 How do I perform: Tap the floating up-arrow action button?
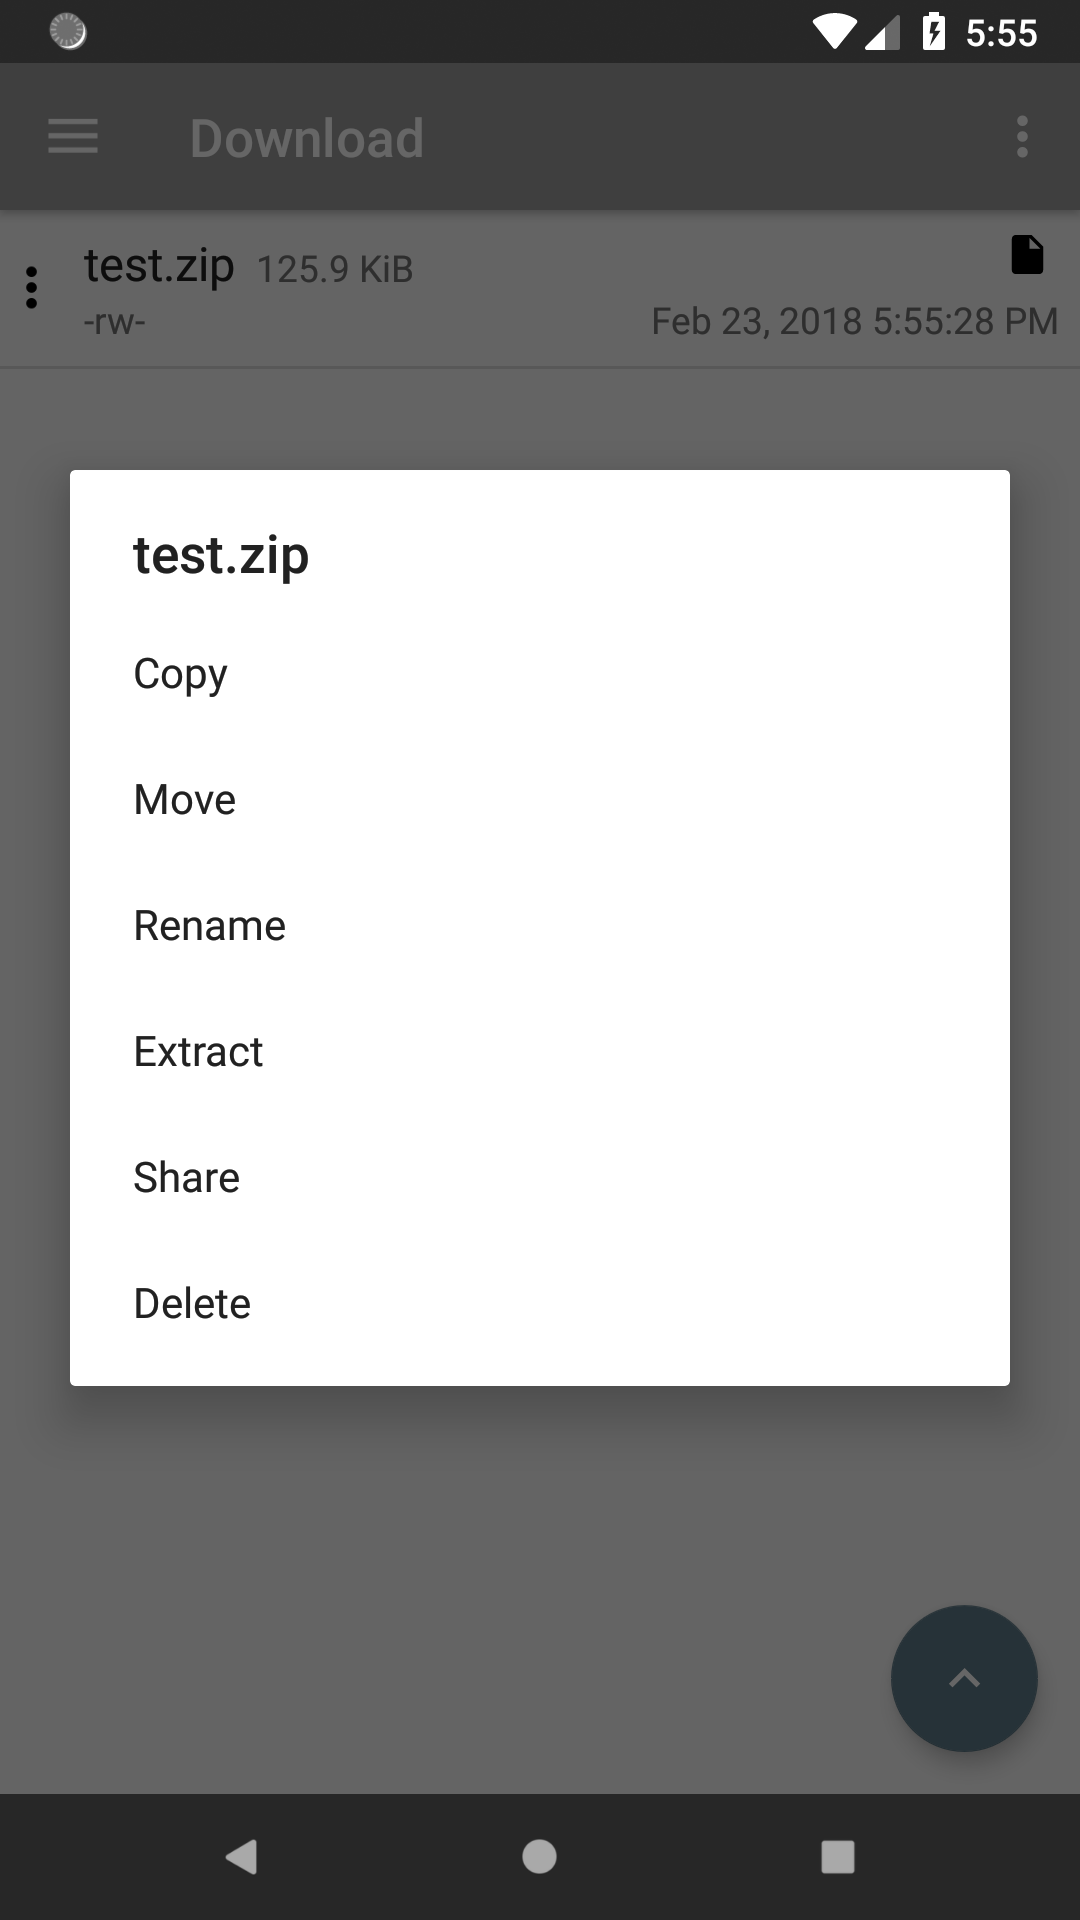[x=964, y=1678]
